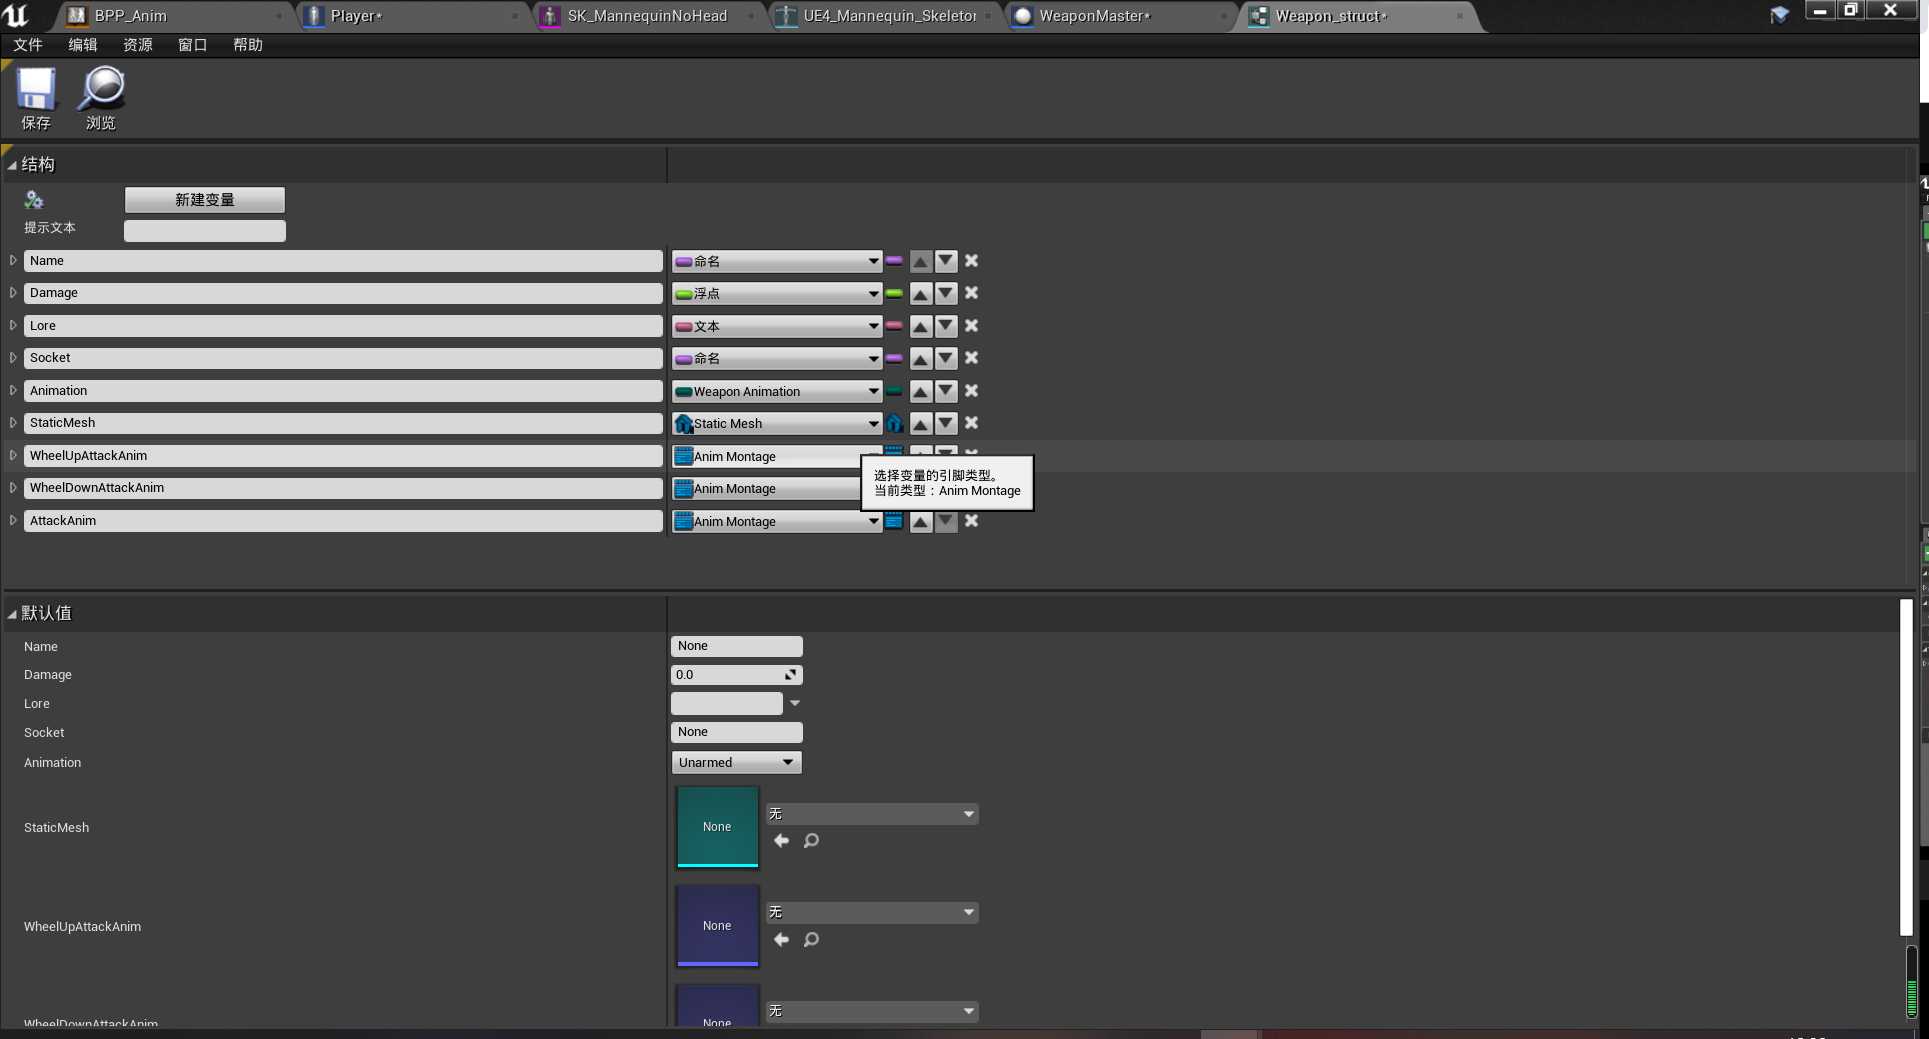Screen dimensions: 1929x1039
Task: Open the 窗口 menu
Action: coord(192,45)
